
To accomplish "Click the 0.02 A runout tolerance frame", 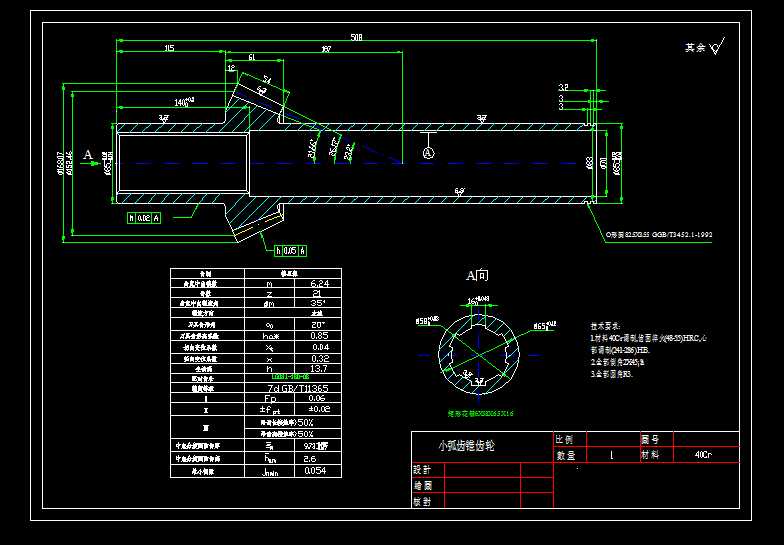I will (x=144, y=218).
